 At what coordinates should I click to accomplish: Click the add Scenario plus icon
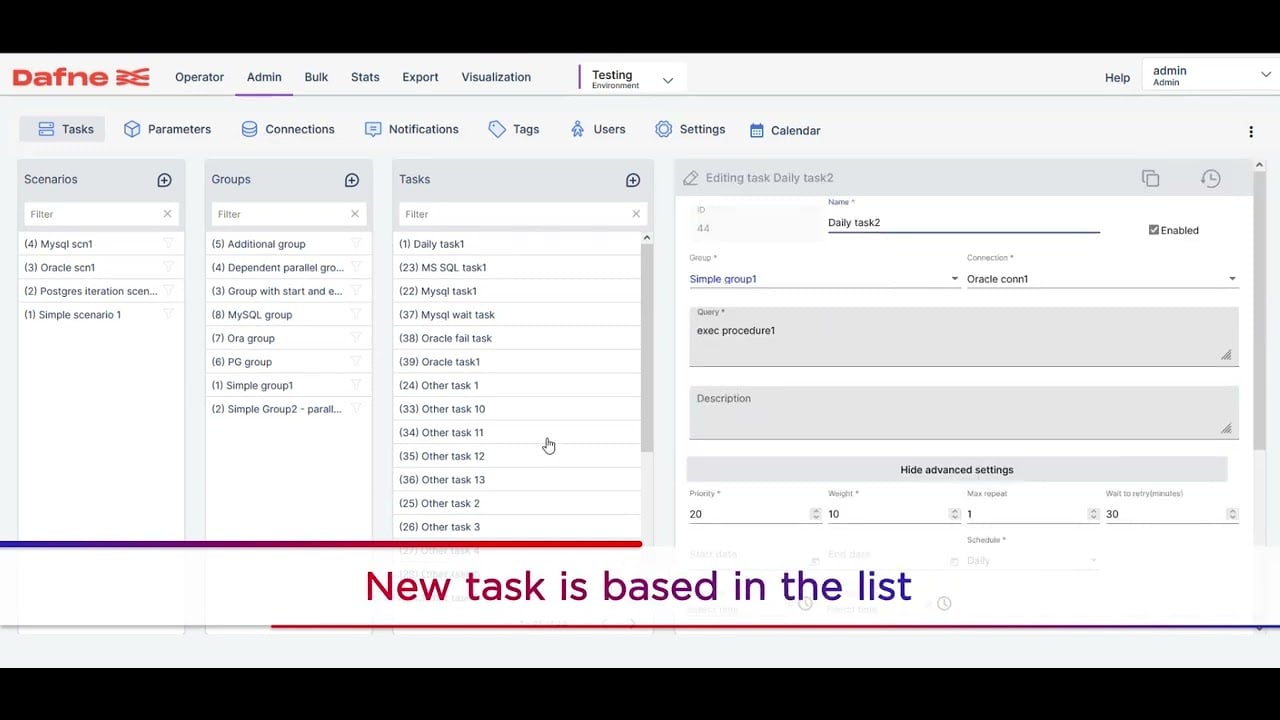coord(164,180)
